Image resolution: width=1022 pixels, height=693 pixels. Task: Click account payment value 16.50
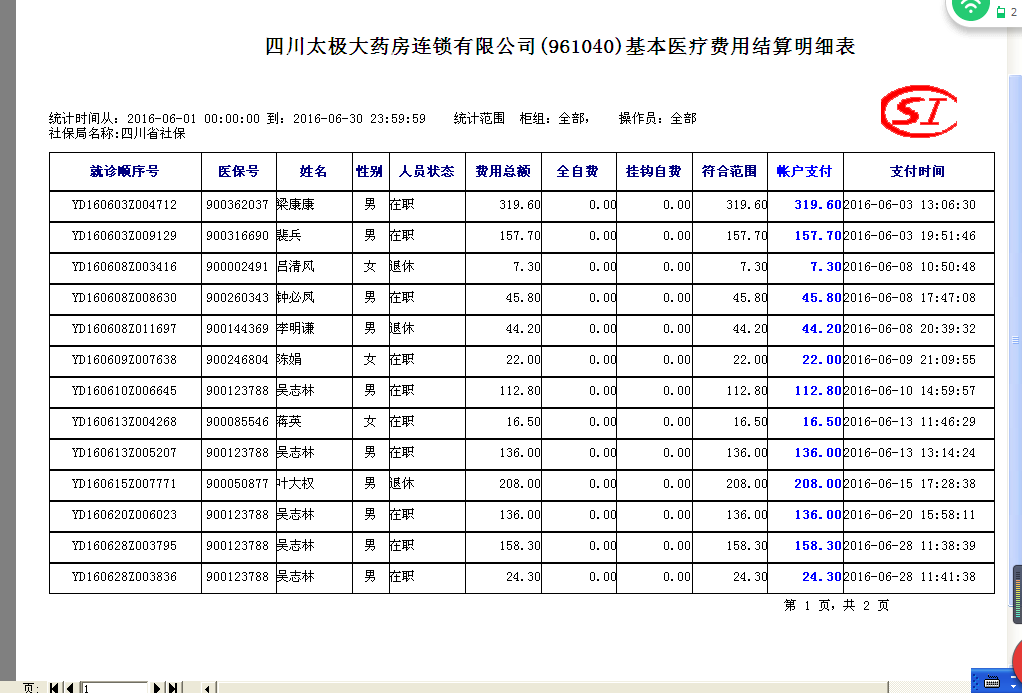tap(822, 422)
